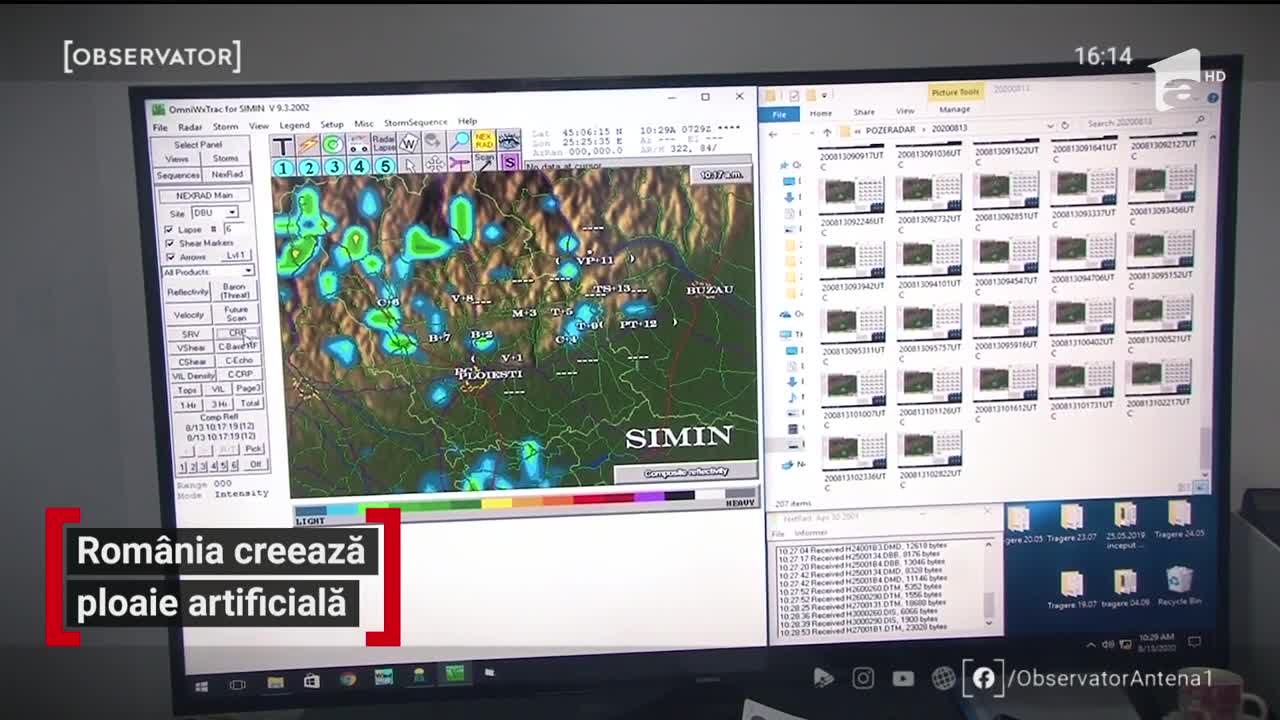
Task: Click the yellow NEXRAD toolbar button
Action: pyautogui.click(x=484, y=141)
